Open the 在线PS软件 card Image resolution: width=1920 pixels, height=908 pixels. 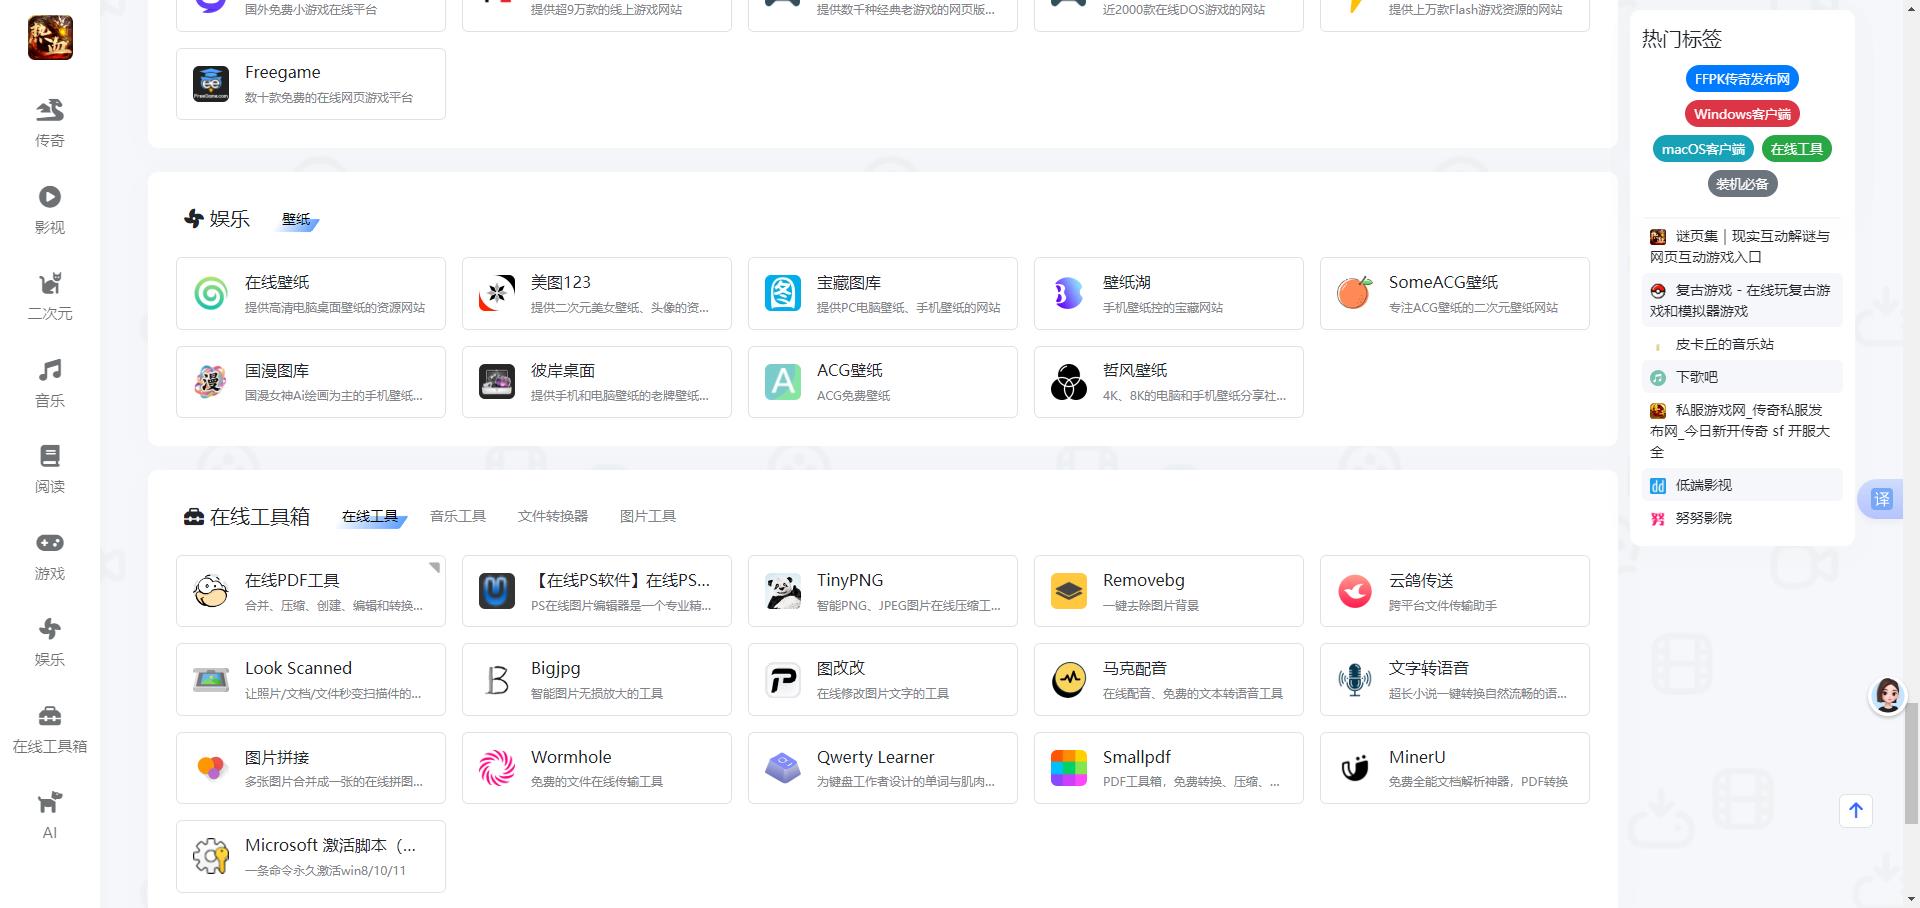tap(597, 591)
